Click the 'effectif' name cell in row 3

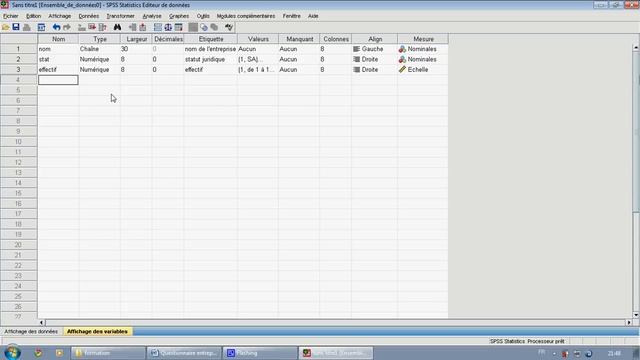pyautogui.click(x=58, y=69)
